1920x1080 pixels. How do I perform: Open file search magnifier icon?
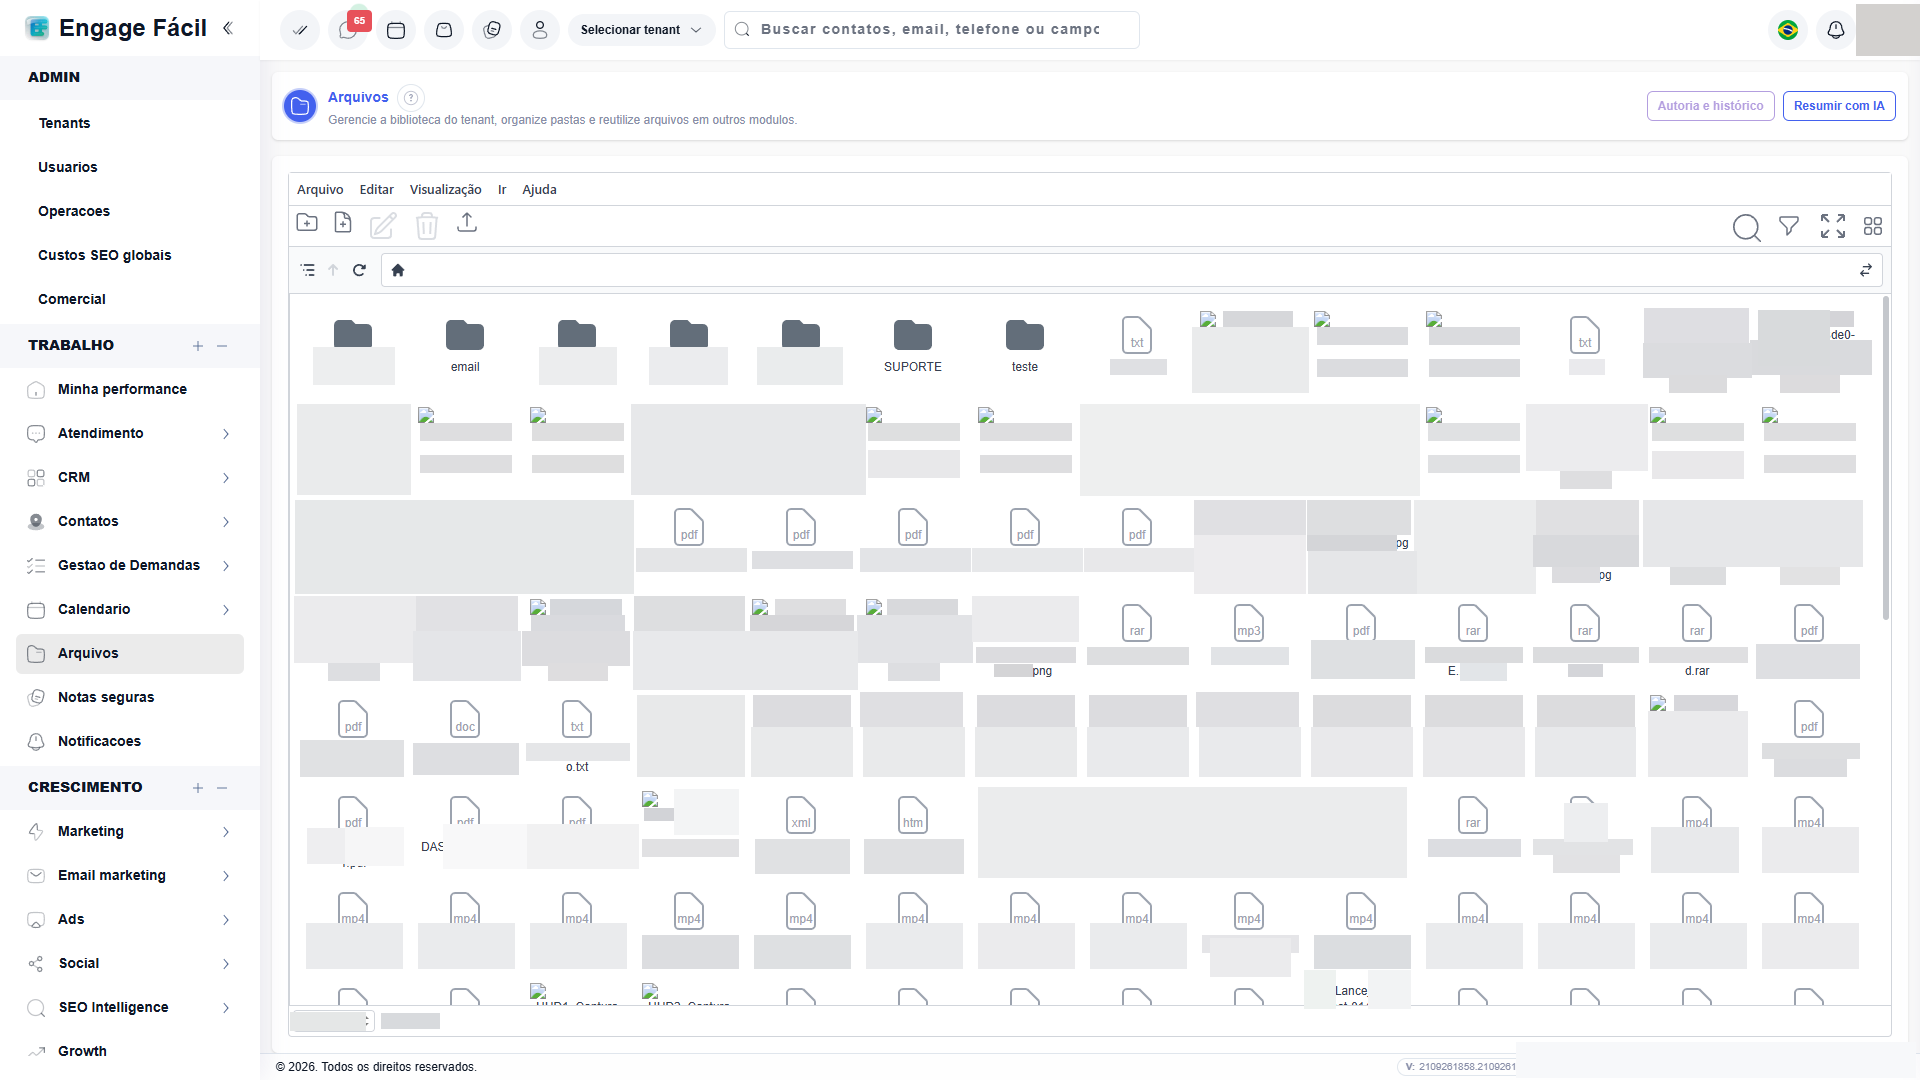point(1747,228)
